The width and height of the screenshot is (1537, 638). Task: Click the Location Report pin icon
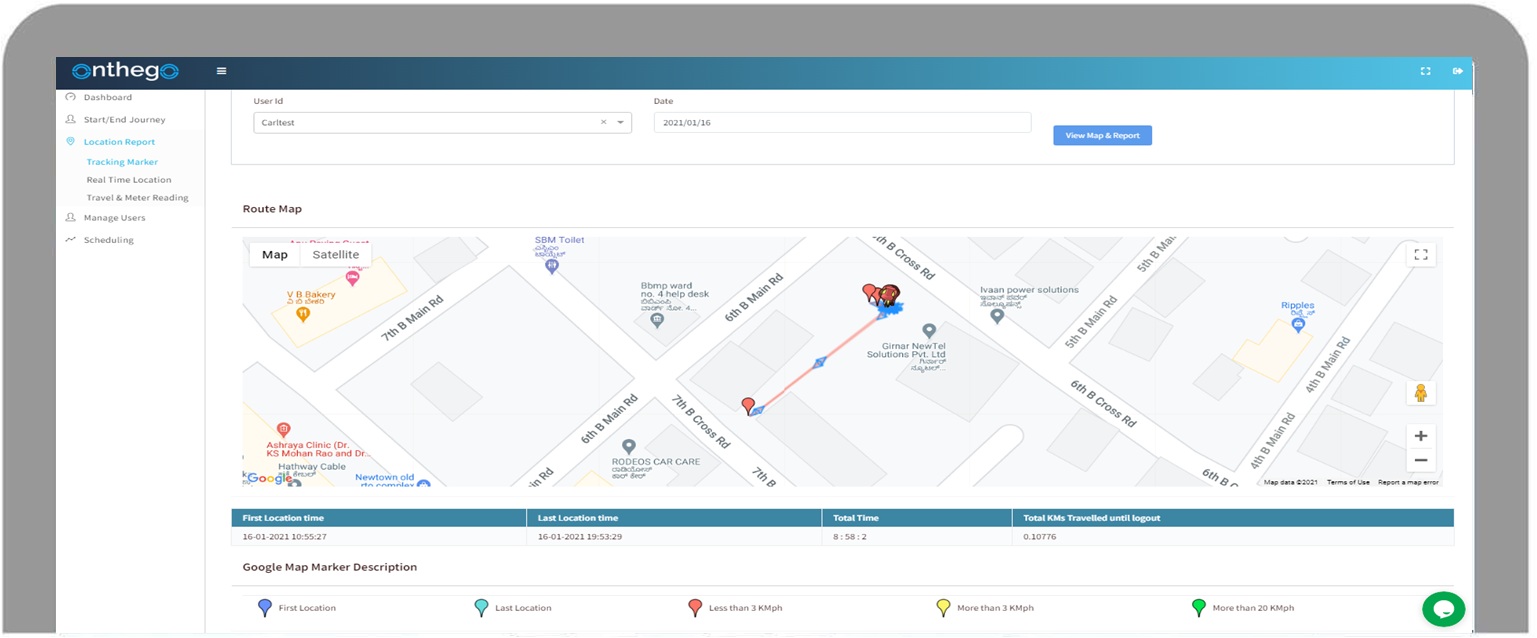(70, 142)
